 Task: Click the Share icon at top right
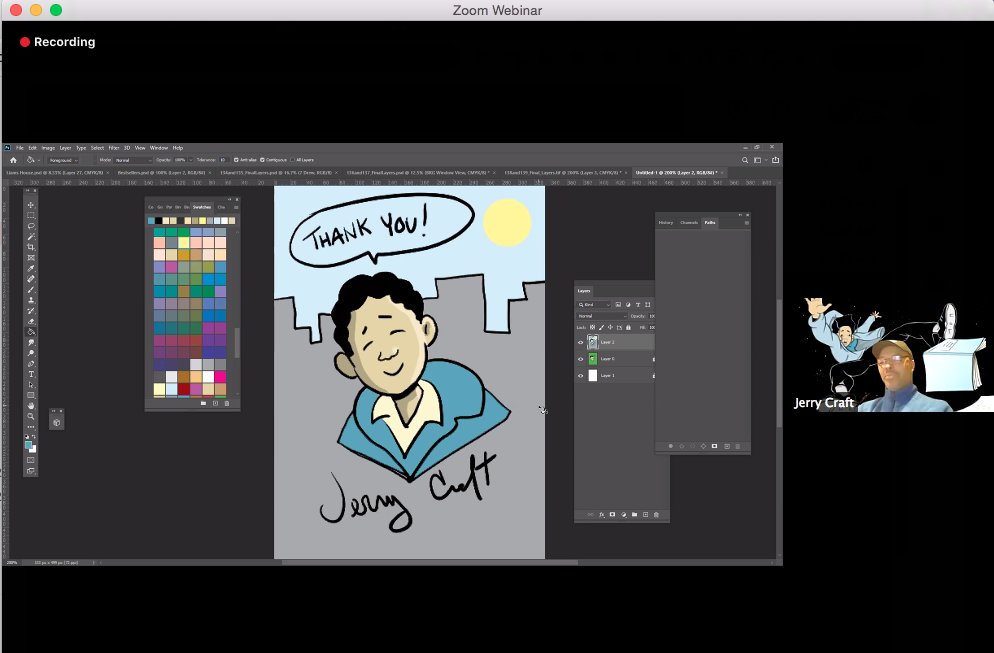pyautogui.click(x=775, y=160)
